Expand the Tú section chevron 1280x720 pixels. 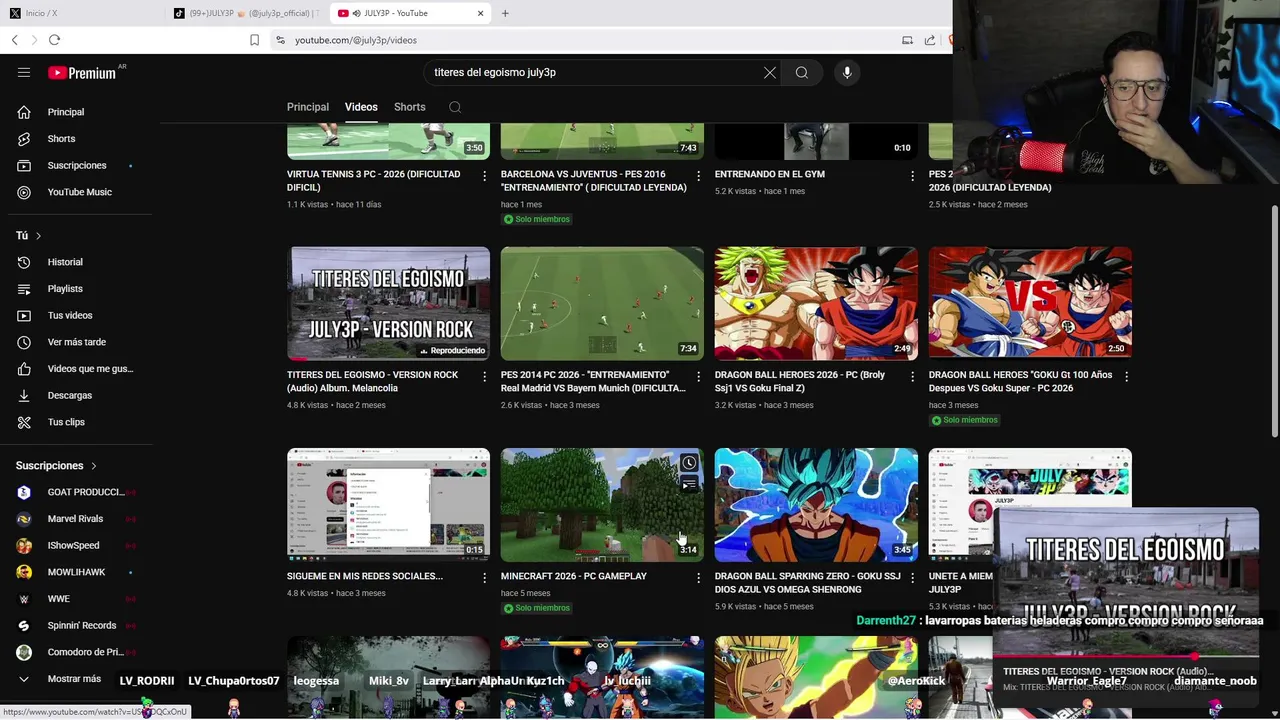click(38, 236)
